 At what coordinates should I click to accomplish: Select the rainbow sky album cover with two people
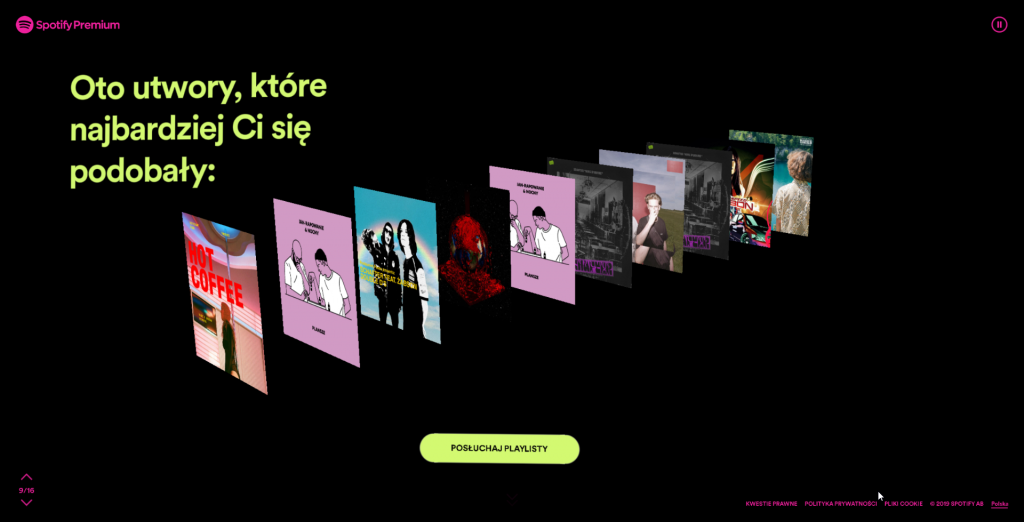[396, 264]
